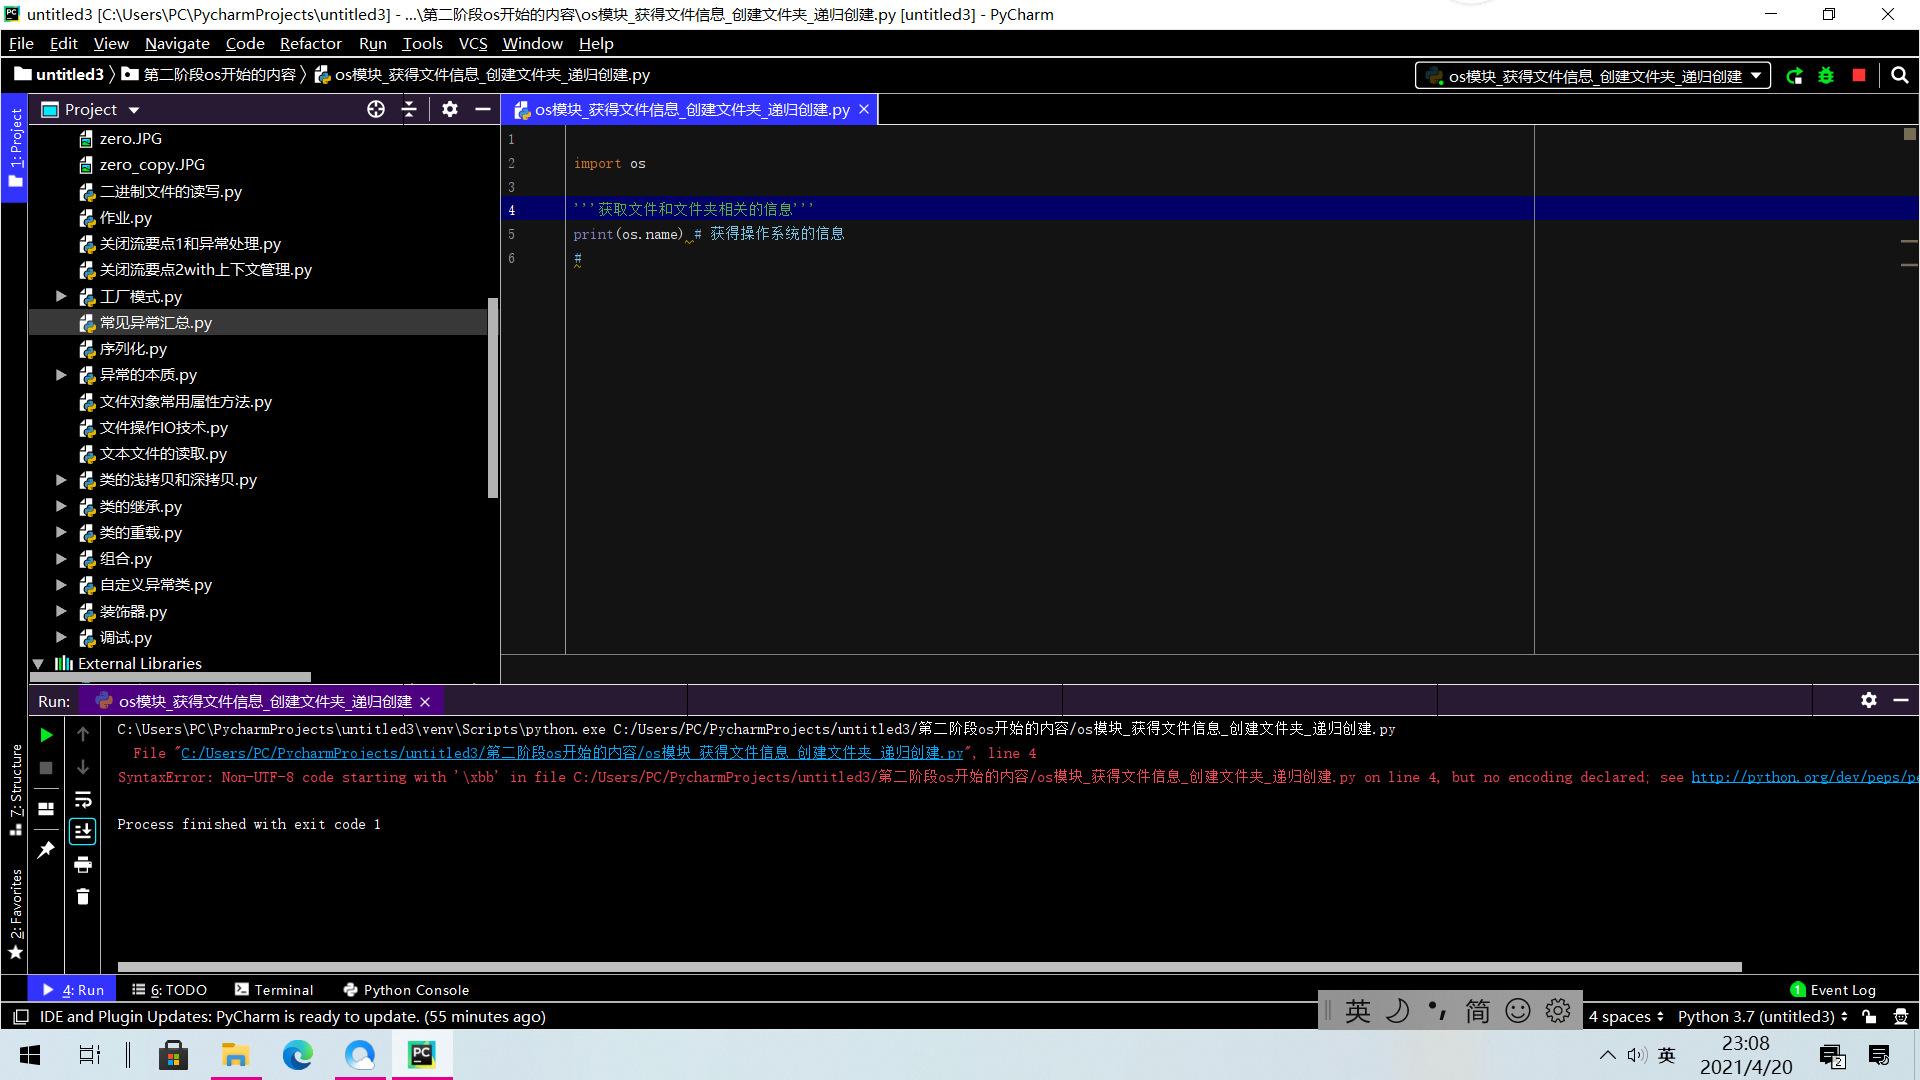Click Run console horizontal scrollbar
The image size is (1920, 1080).
[929, 967]
